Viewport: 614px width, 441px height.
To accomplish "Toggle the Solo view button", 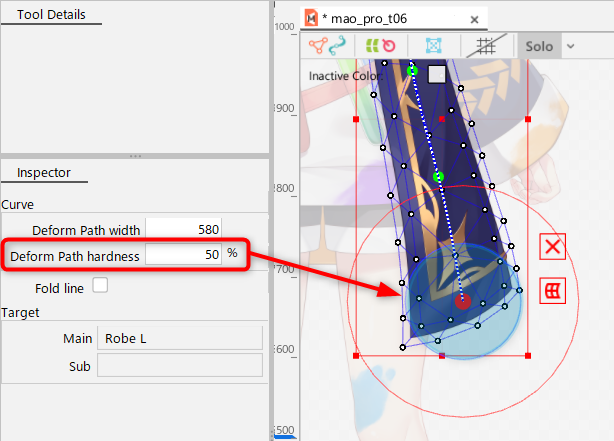I will 539,46.
